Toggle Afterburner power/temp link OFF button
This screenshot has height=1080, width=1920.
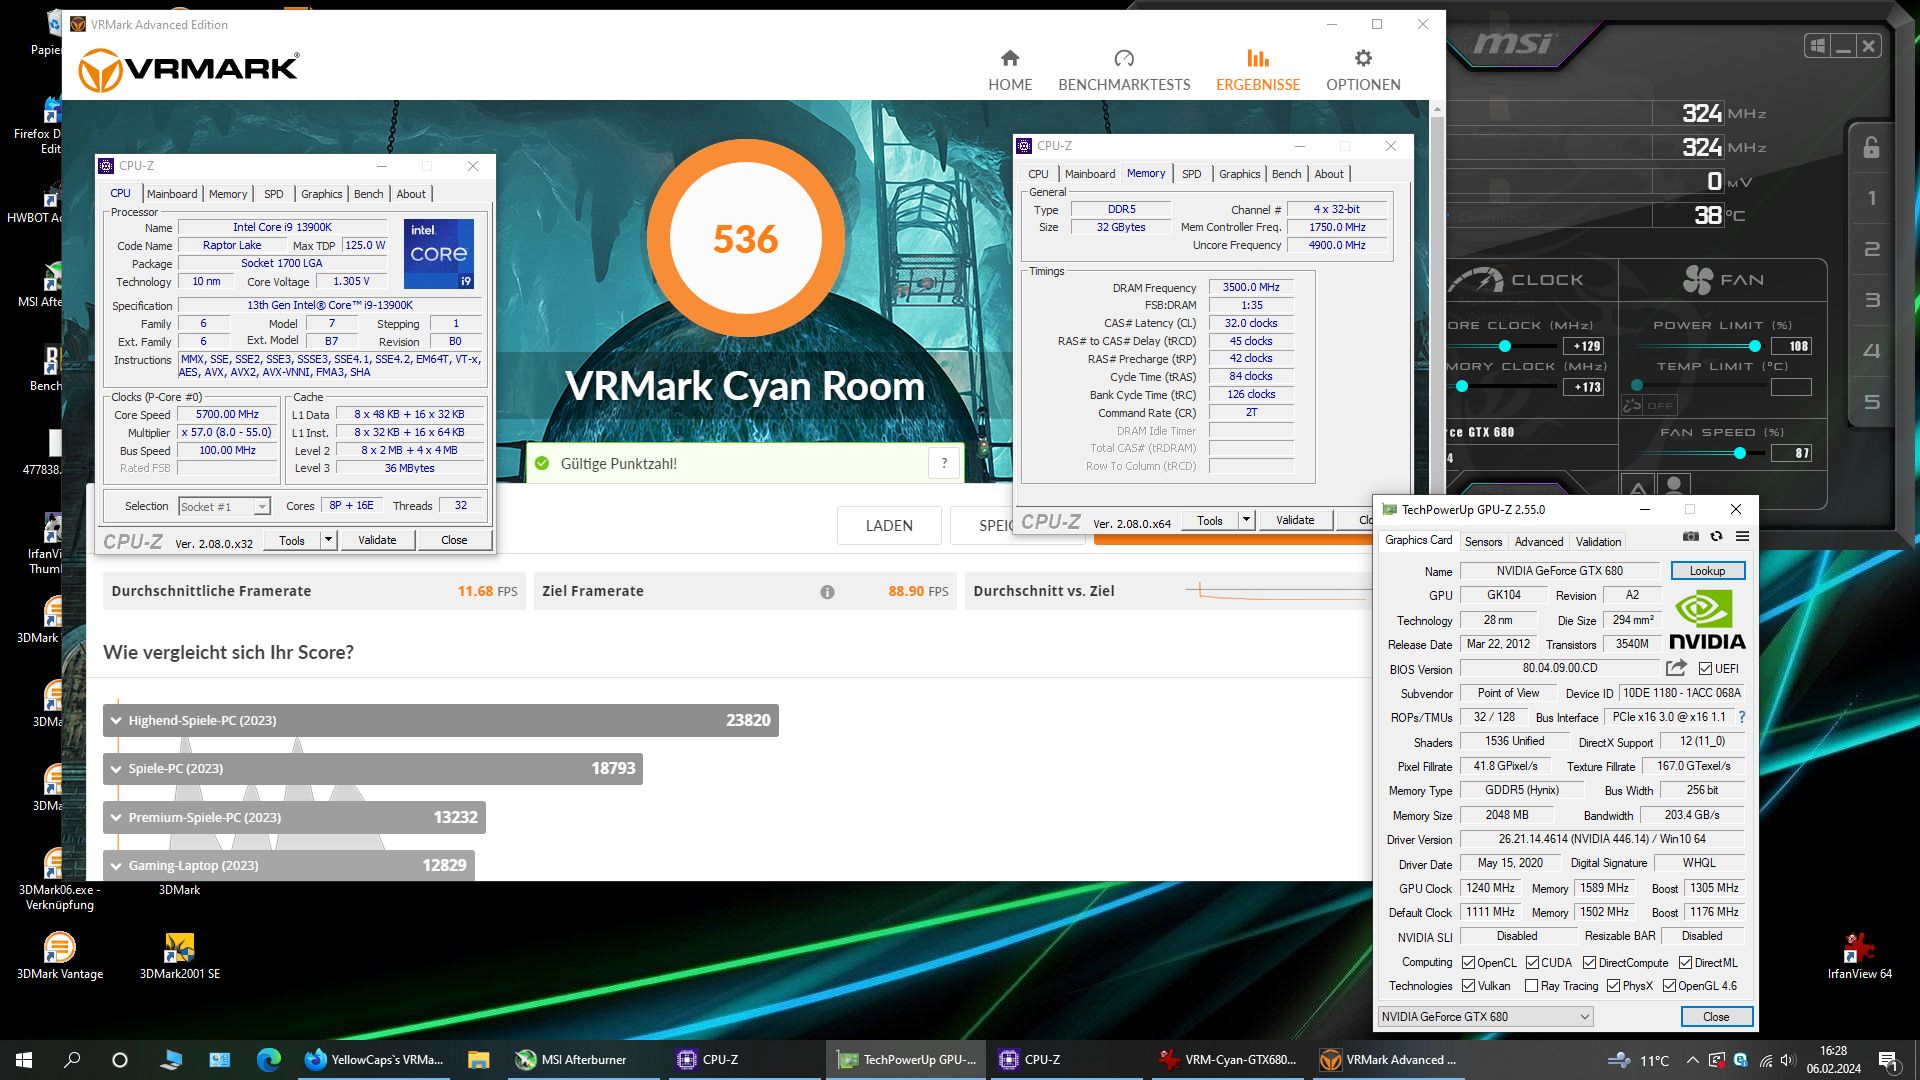(x=1648, y=405)
